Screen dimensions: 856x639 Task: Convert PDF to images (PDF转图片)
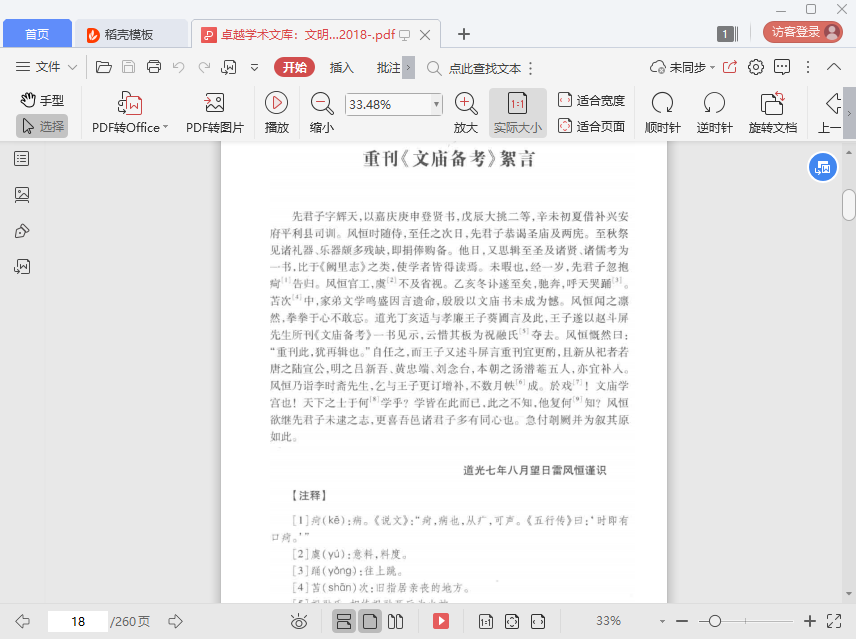pyautogui.click(x=215, y=112)
